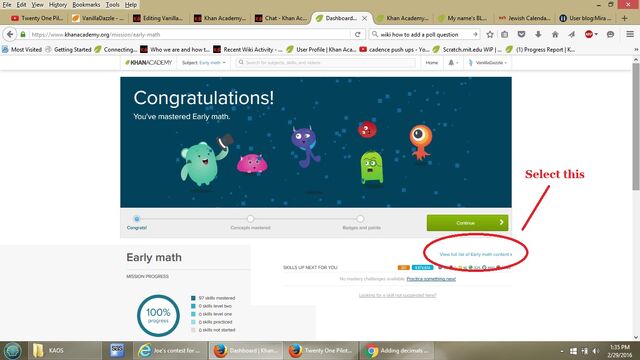
Task: Click the green Continue button
Action: (467, 223)
